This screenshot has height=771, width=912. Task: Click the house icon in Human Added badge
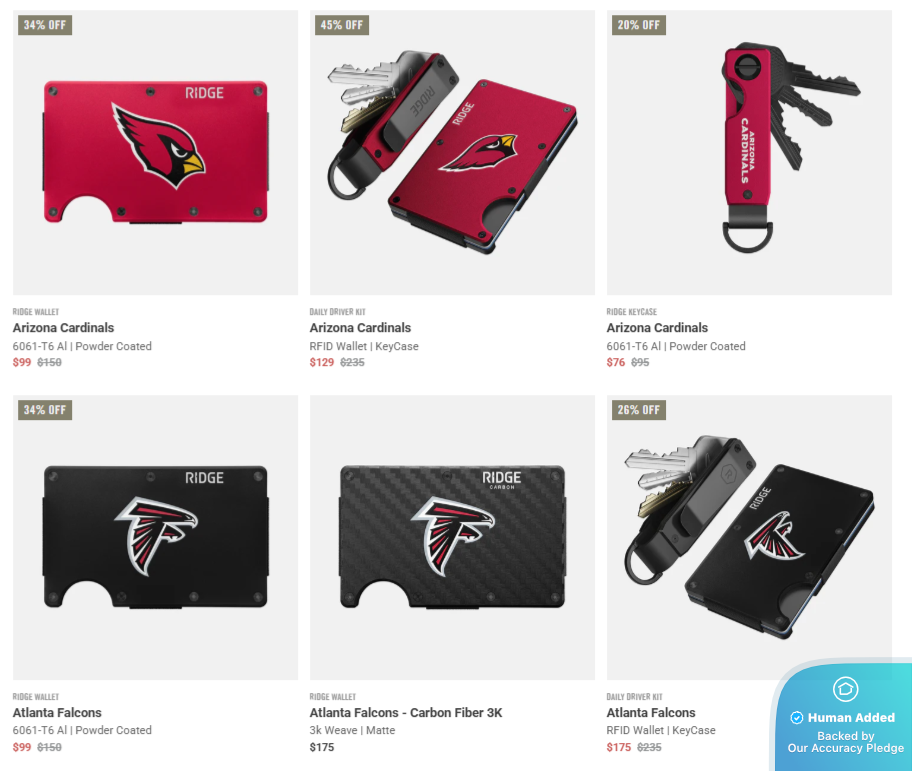[845, 689]
